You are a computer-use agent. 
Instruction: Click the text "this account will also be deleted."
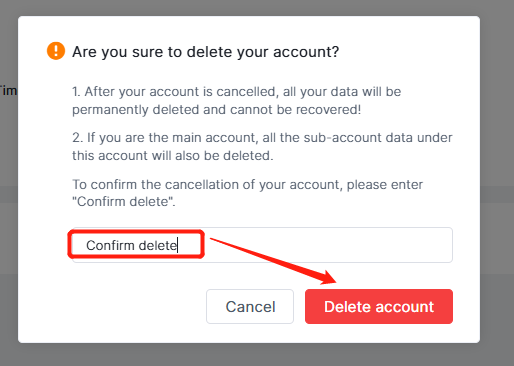pyautogui.click(x=173, y=156)
